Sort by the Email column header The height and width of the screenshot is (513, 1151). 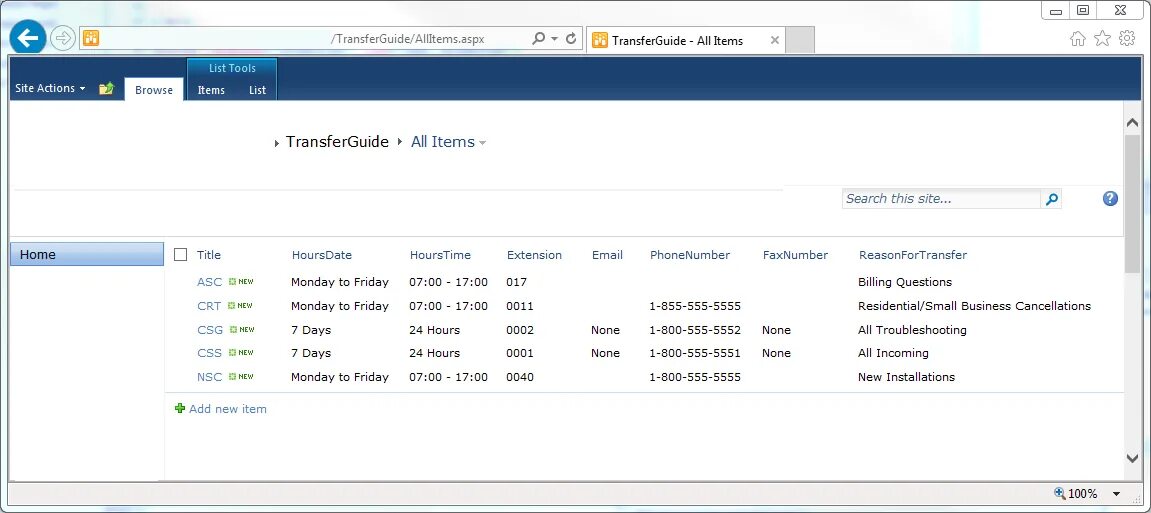[x=607, y=255]
